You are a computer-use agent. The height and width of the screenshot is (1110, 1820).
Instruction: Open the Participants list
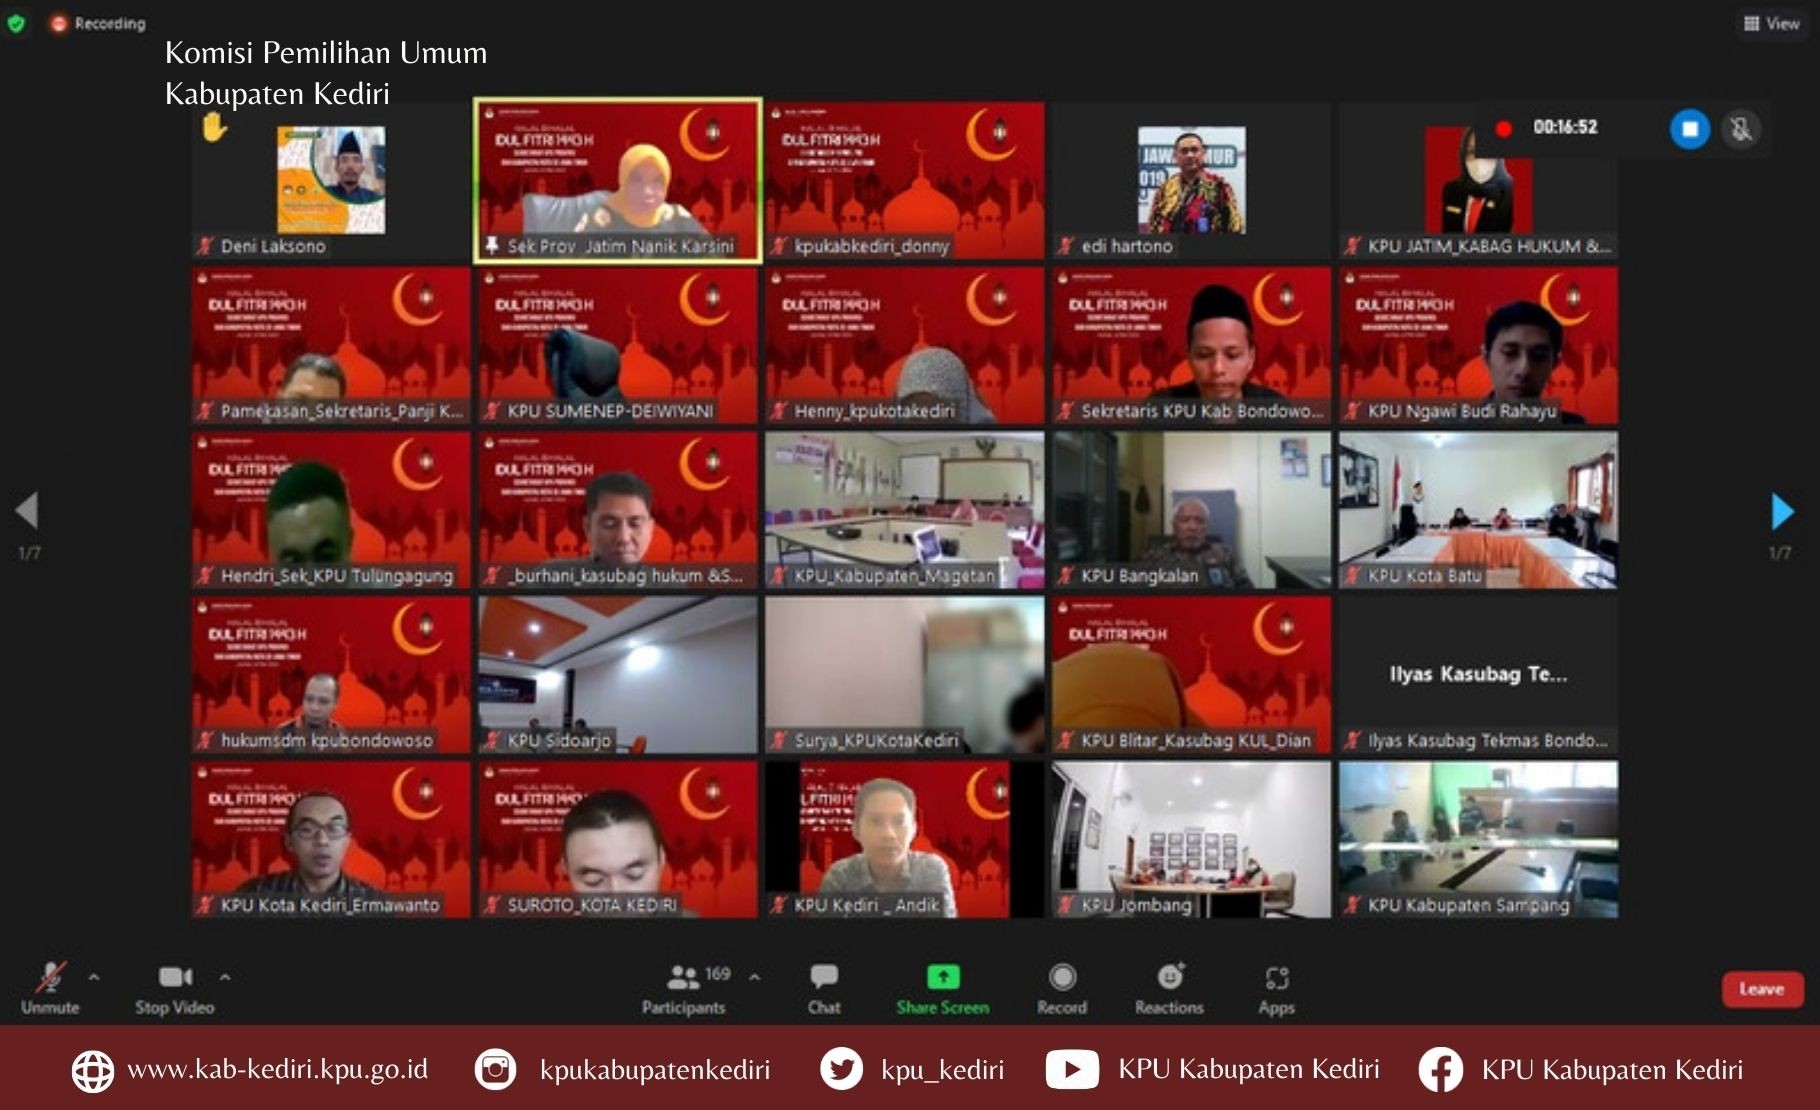coord(685,988)
